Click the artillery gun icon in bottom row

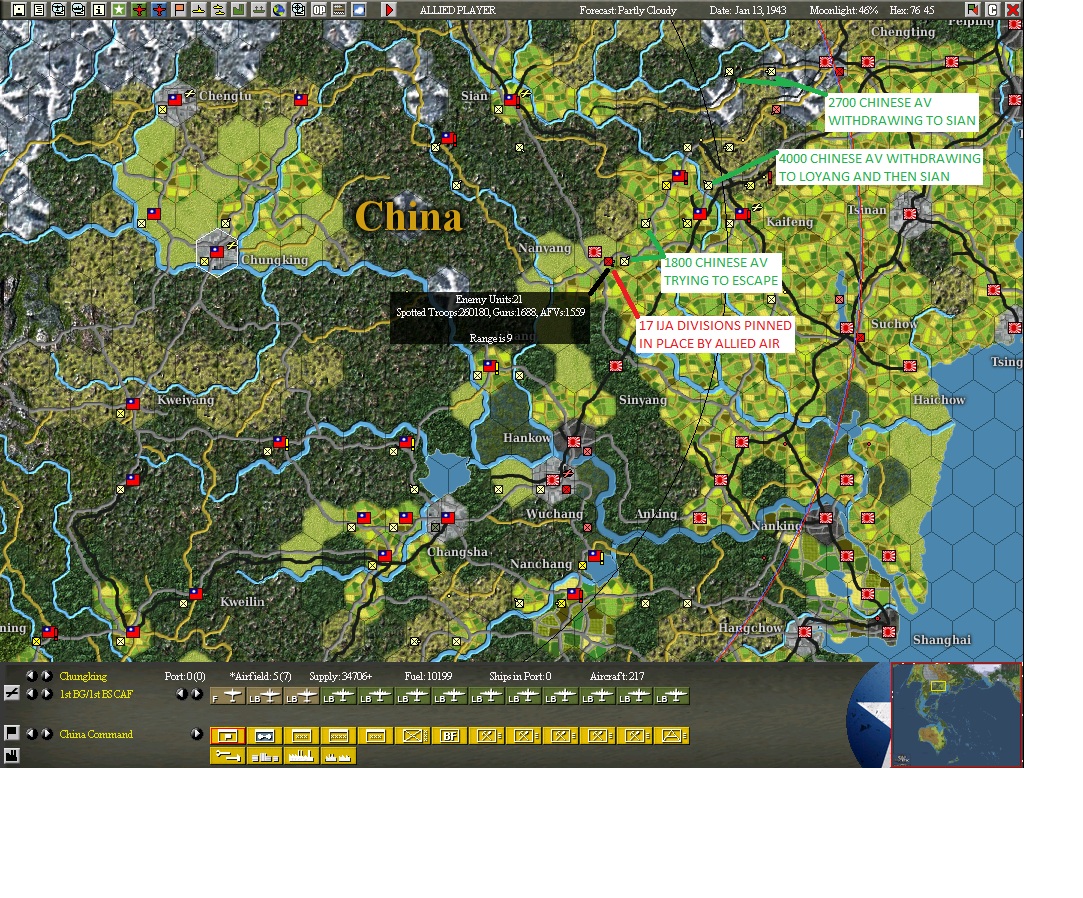[227, 756]
